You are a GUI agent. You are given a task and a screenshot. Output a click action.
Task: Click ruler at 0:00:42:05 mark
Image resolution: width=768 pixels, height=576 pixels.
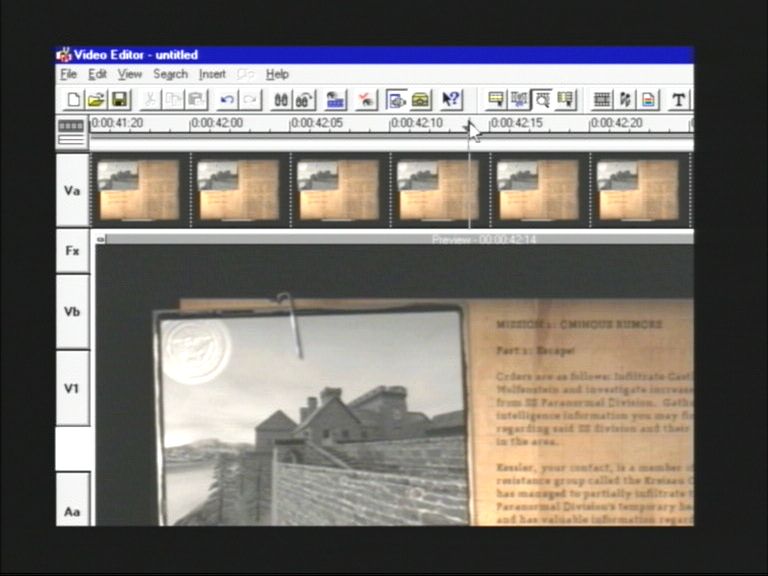pyautogui.click(x=316, y=123)
